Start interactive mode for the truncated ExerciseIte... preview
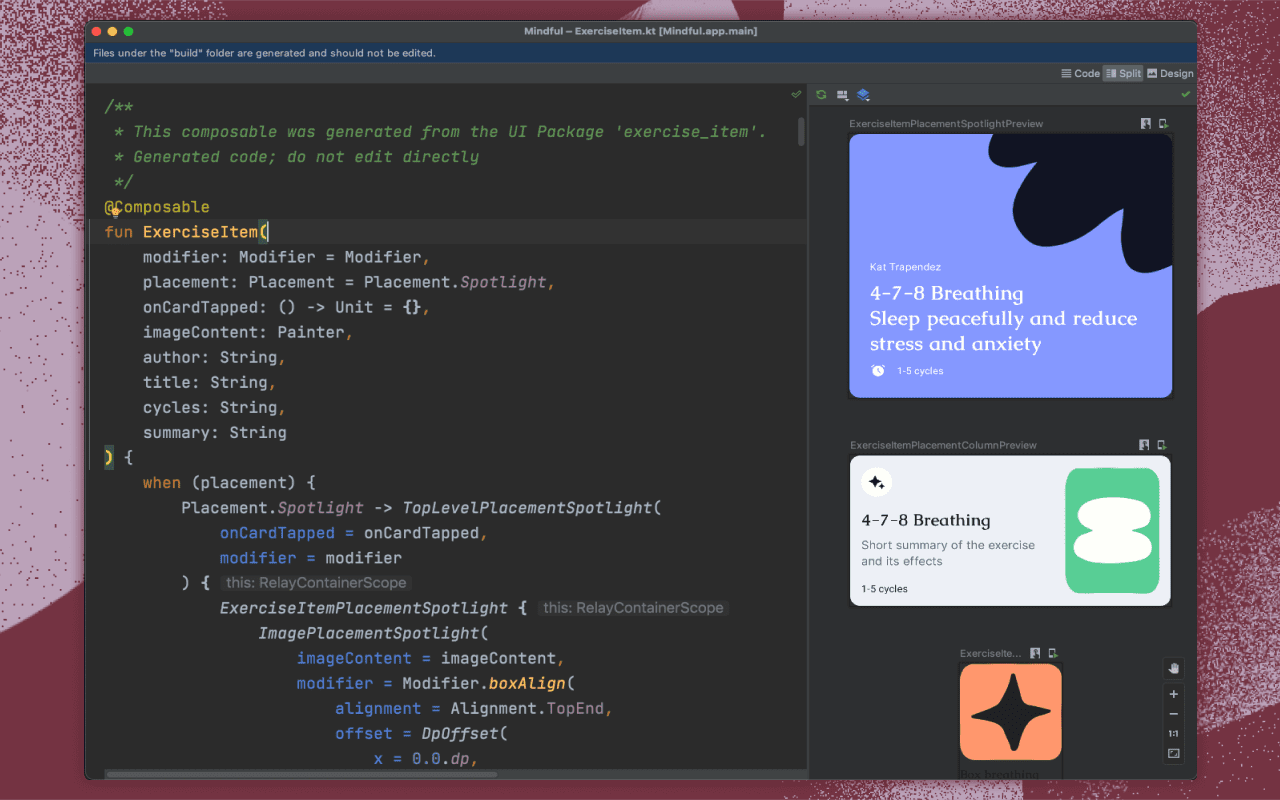The image size is (1280, 800). [x=1035, y=653]
